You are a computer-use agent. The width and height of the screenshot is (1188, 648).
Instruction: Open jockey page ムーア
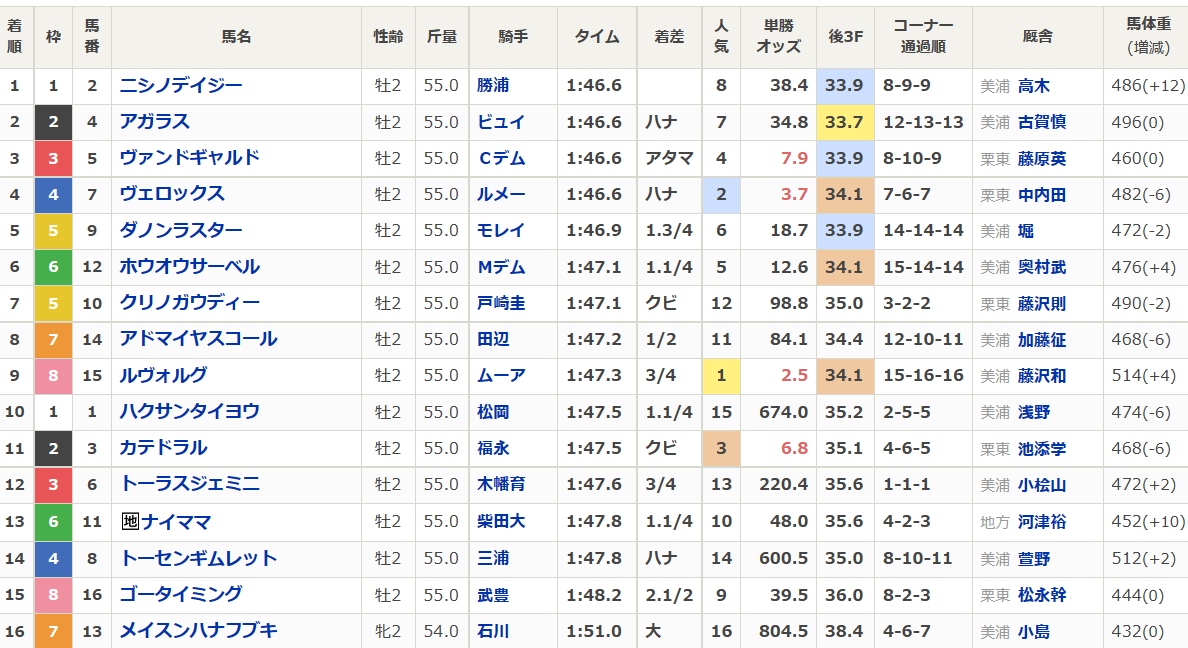[501, 375]
